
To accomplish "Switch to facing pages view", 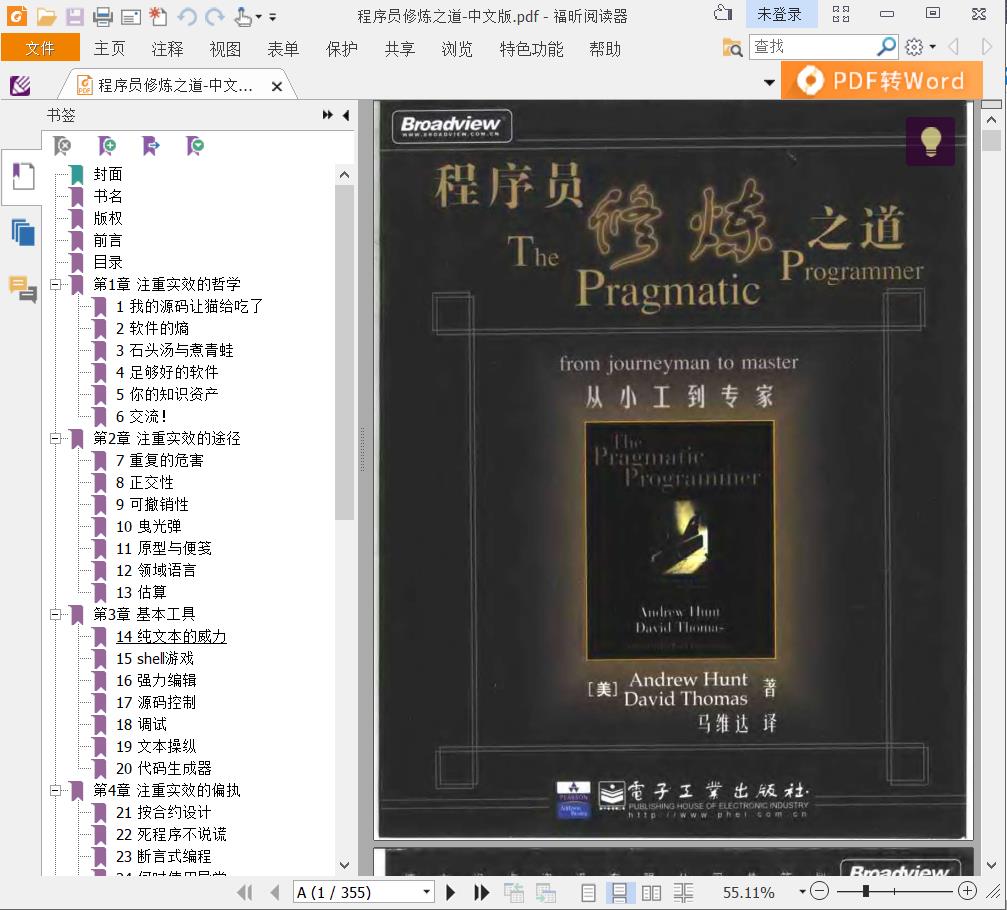I will point(651,893).
